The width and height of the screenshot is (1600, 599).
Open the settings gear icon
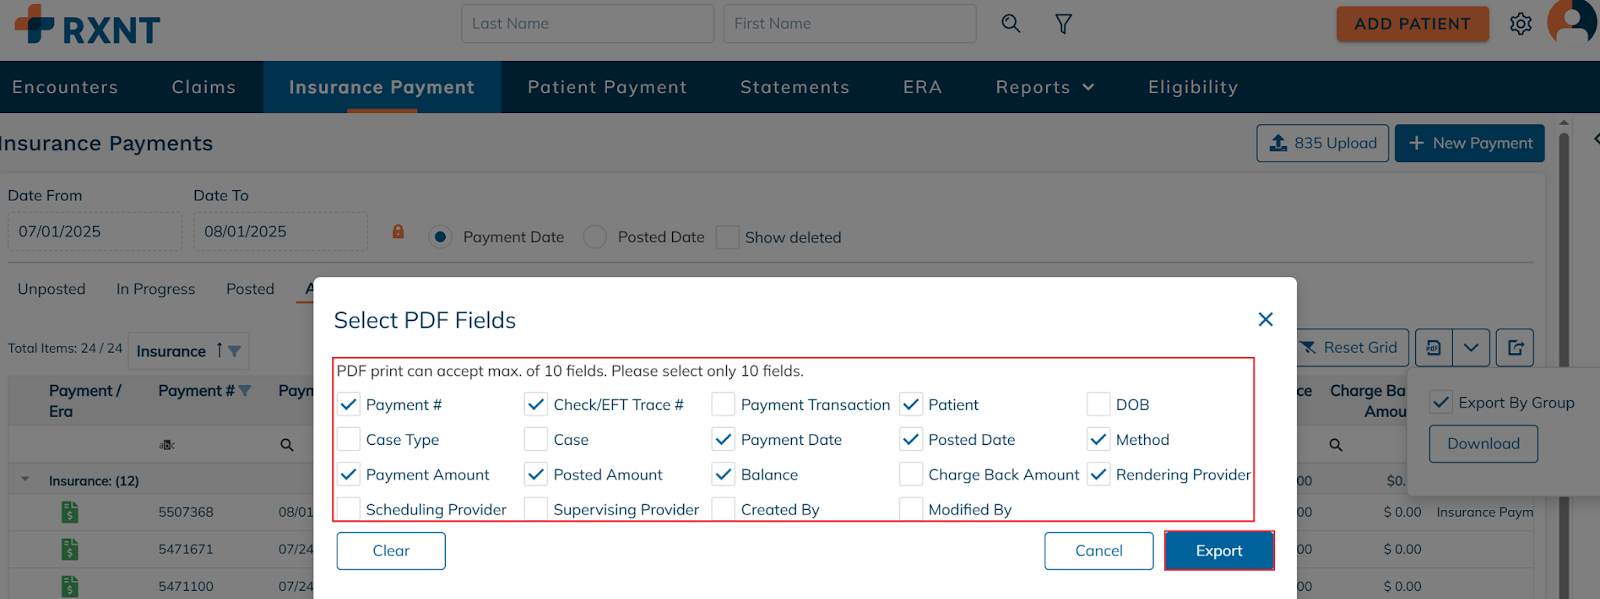[x=1520, y=23]
